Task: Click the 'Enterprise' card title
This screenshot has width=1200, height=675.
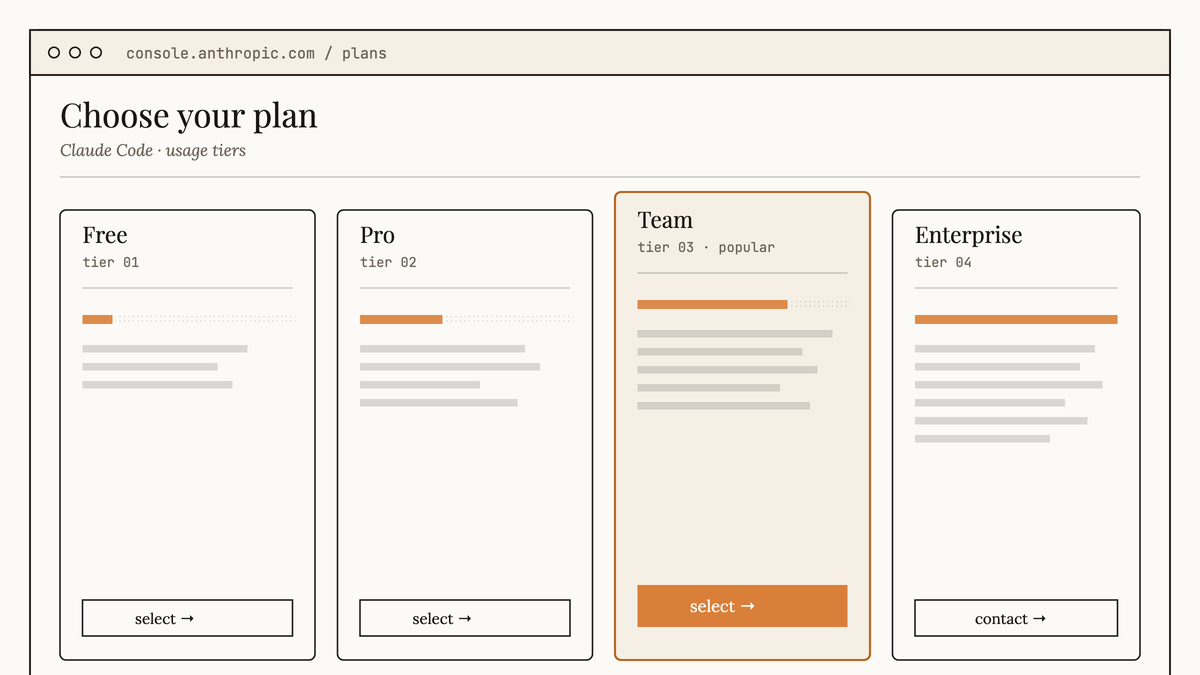Action: [x=969, y=235]
